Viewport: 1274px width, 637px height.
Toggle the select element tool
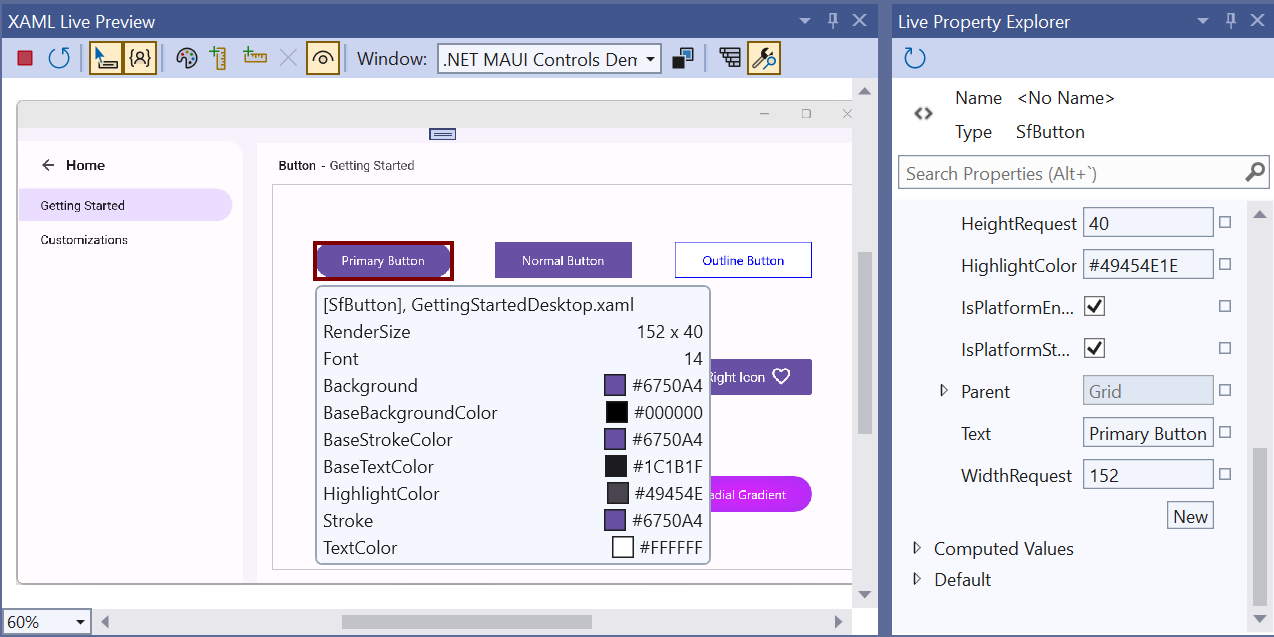tap(105, 59)
